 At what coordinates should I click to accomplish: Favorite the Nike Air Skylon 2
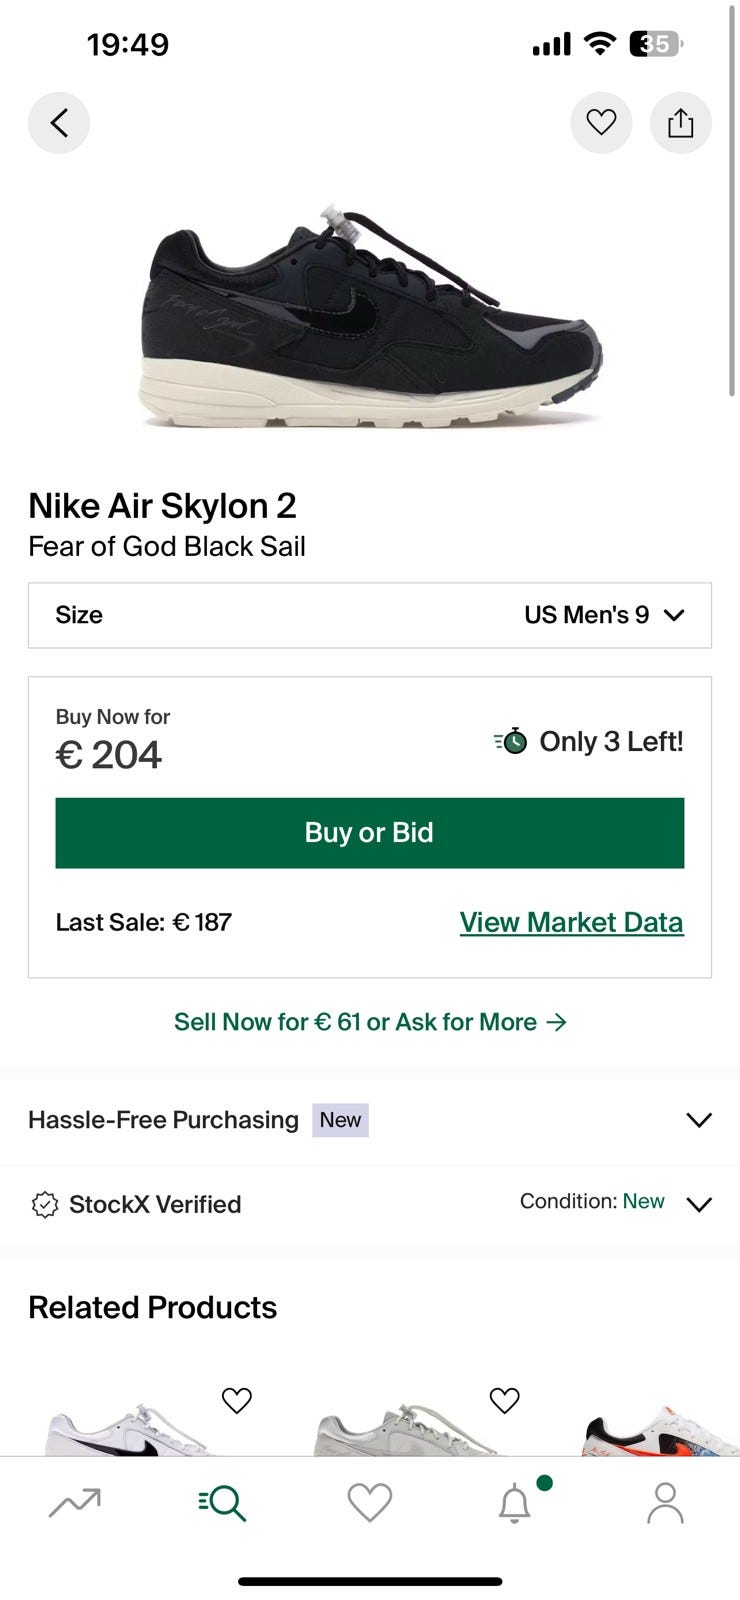pyautogui.click(x=601, y=123)
